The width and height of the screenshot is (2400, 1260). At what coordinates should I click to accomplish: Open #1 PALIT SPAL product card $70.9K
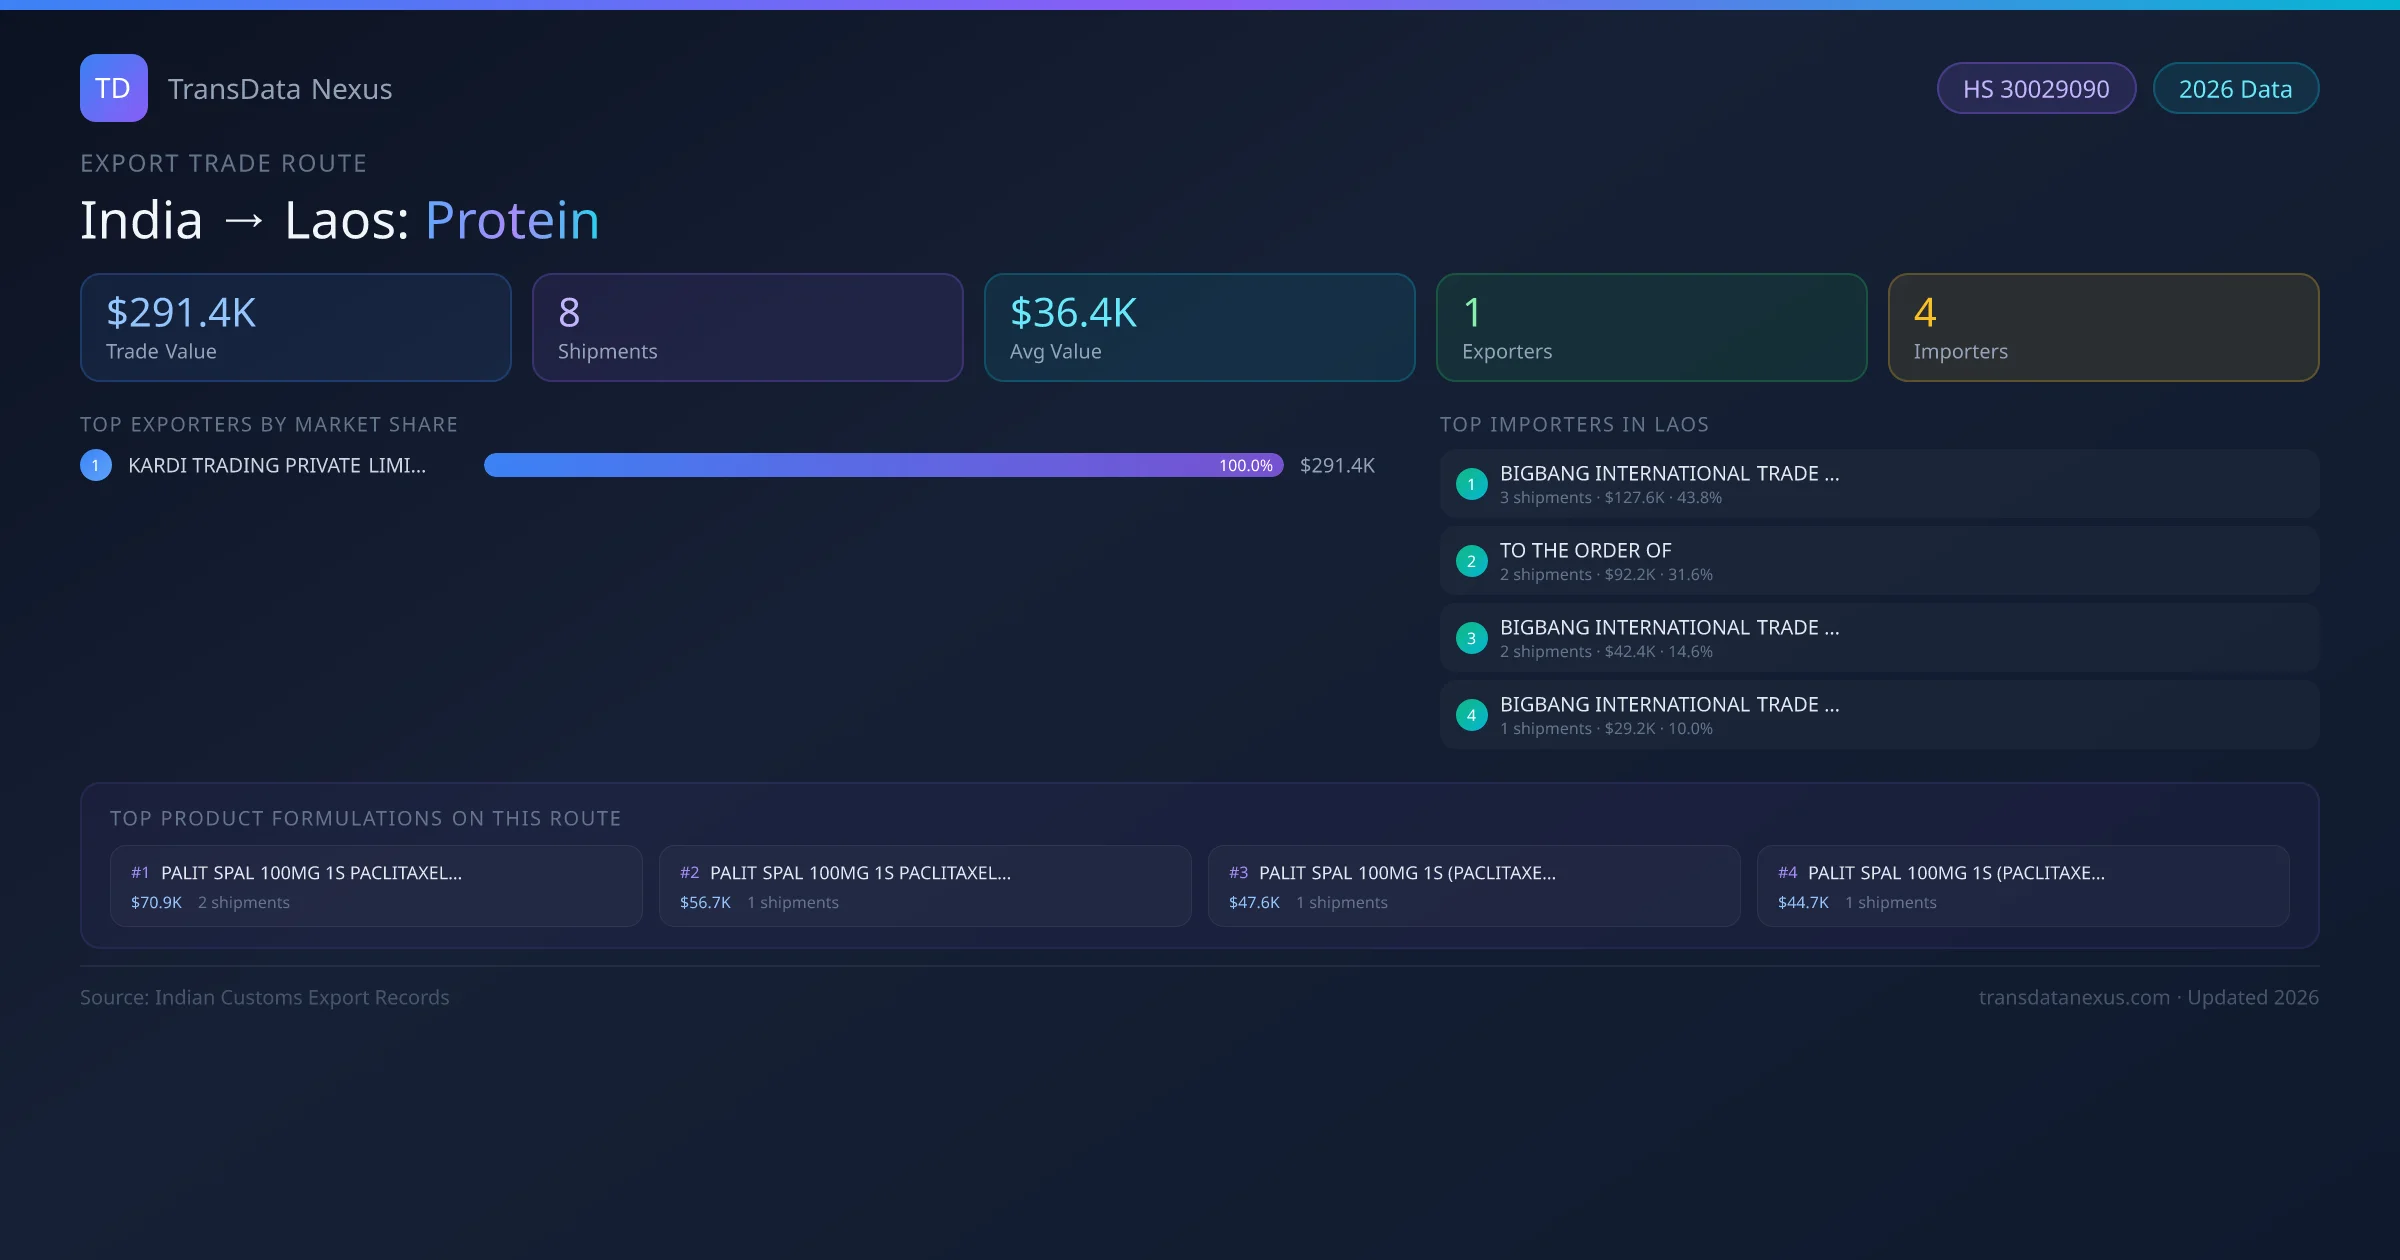click(x=376, y=886)
